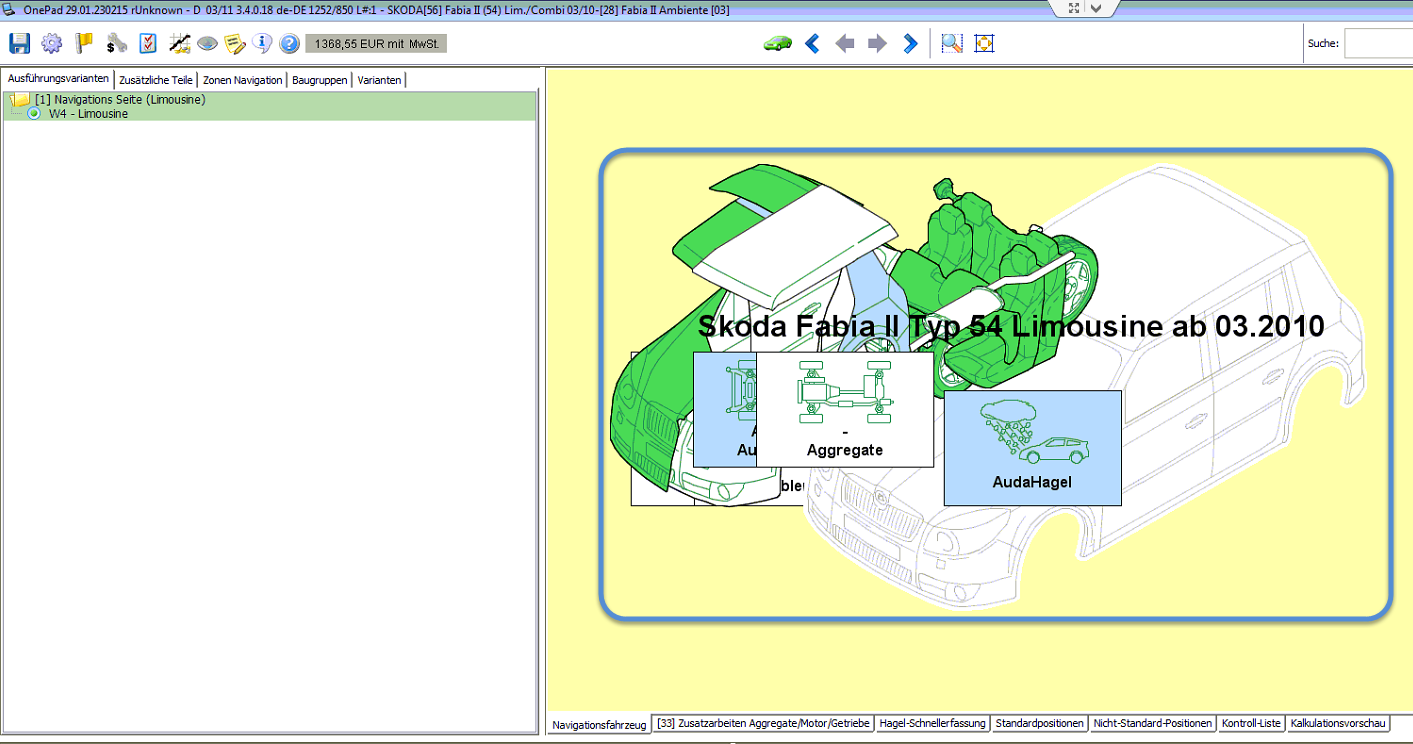
Task: Click the yellow flag icon
Action: coord(84,43)
